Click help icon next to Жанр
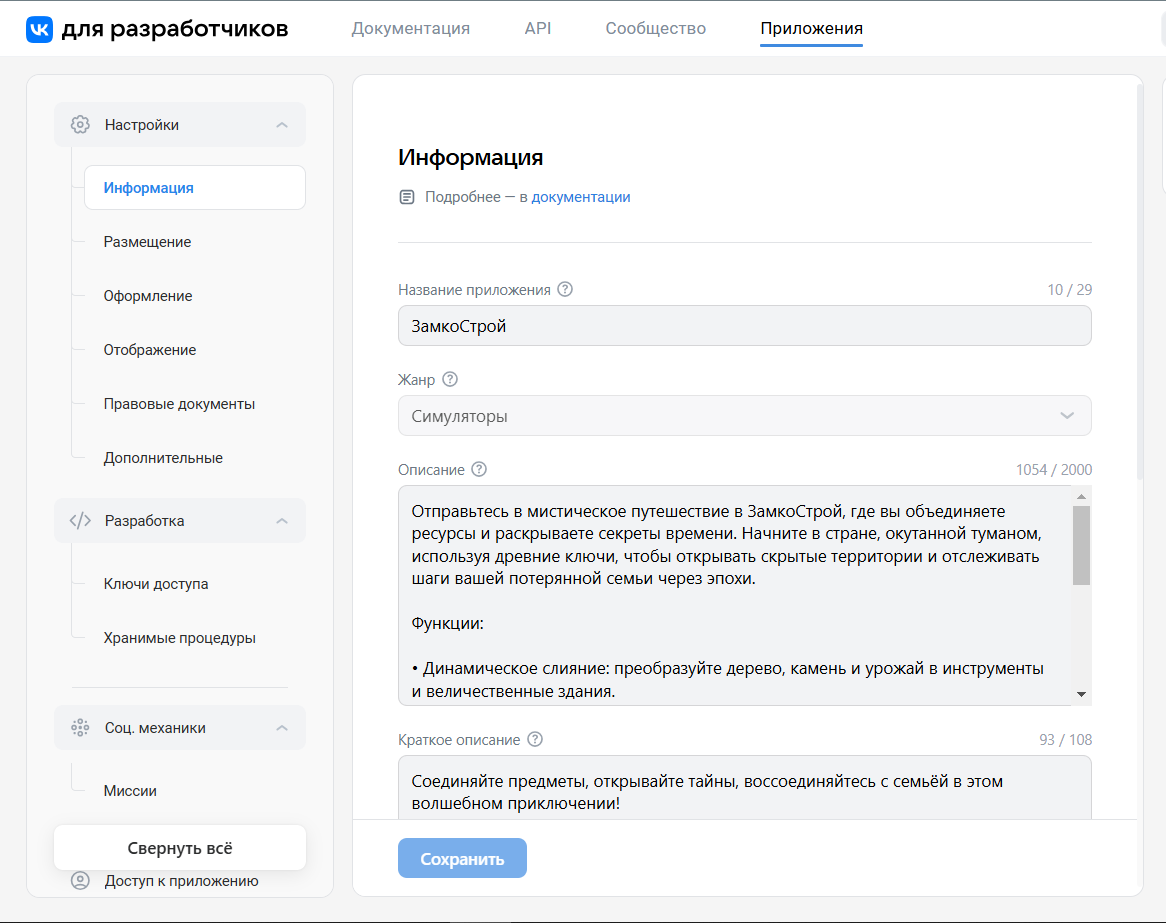The image size is (1166, 923). pos(450,380)
